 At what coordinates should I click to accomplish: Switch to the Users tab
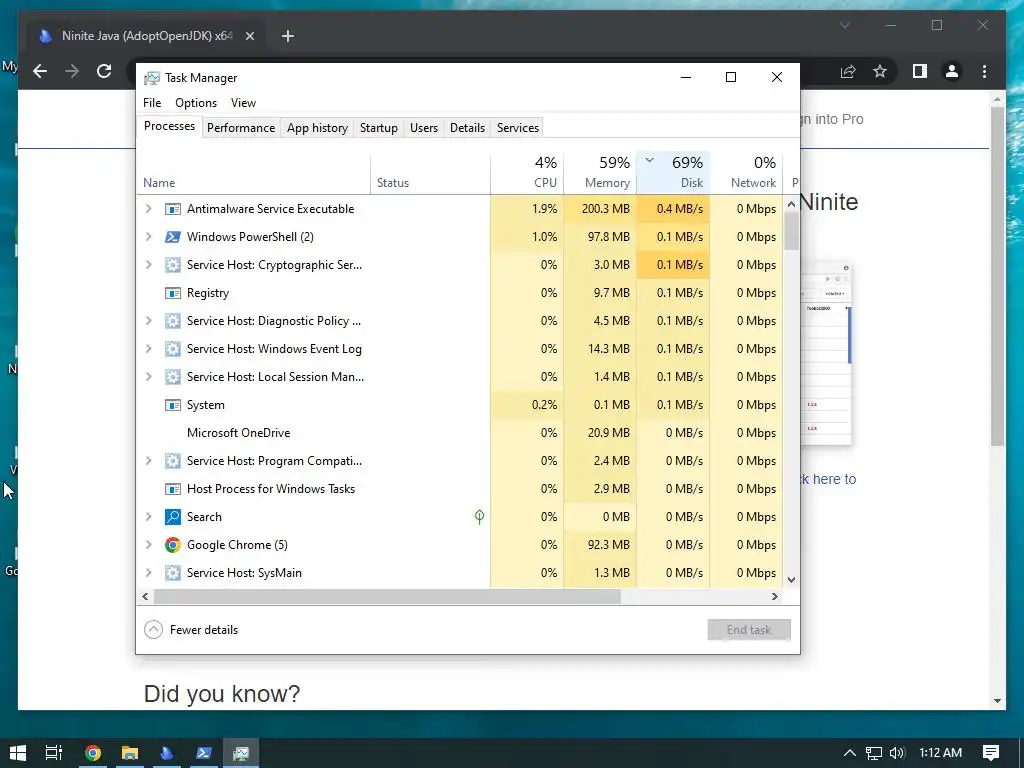point(424,128)
